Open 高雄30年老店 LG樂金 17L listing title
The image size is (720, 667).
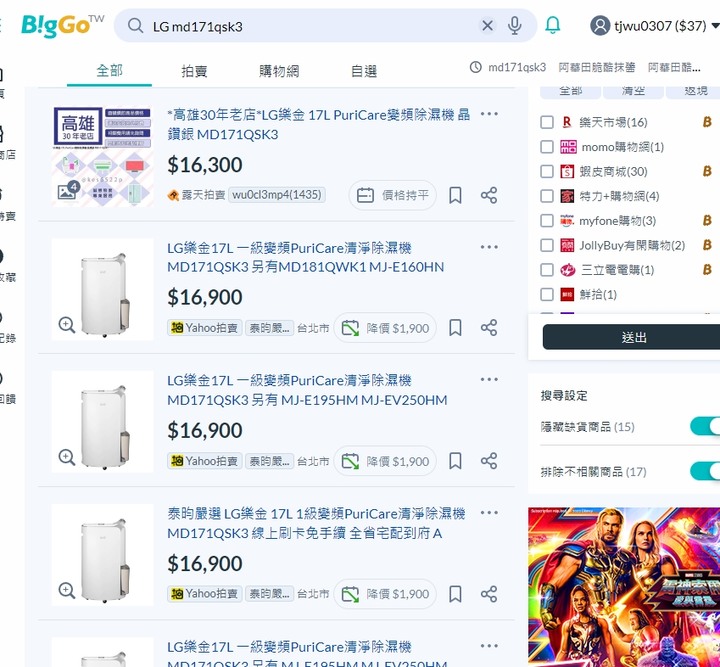(319, 124)
